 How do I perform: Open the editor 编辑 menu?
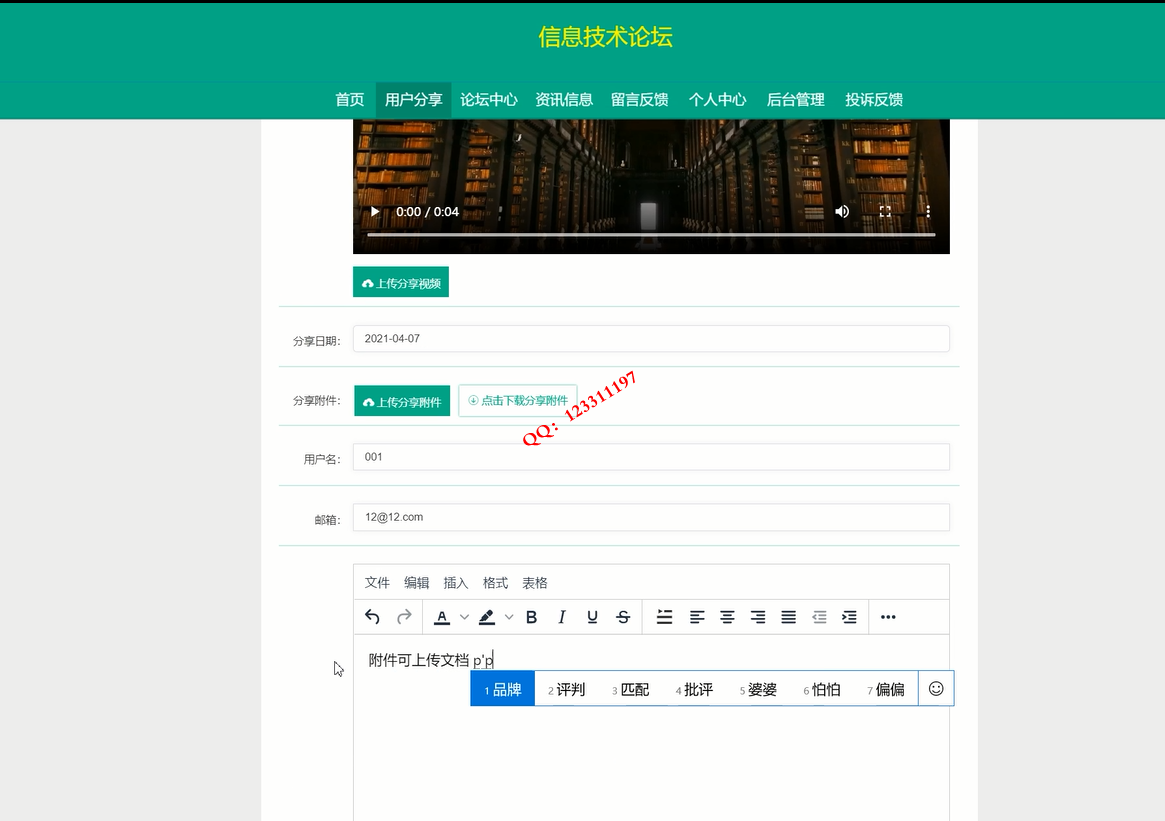click(417, 583)
